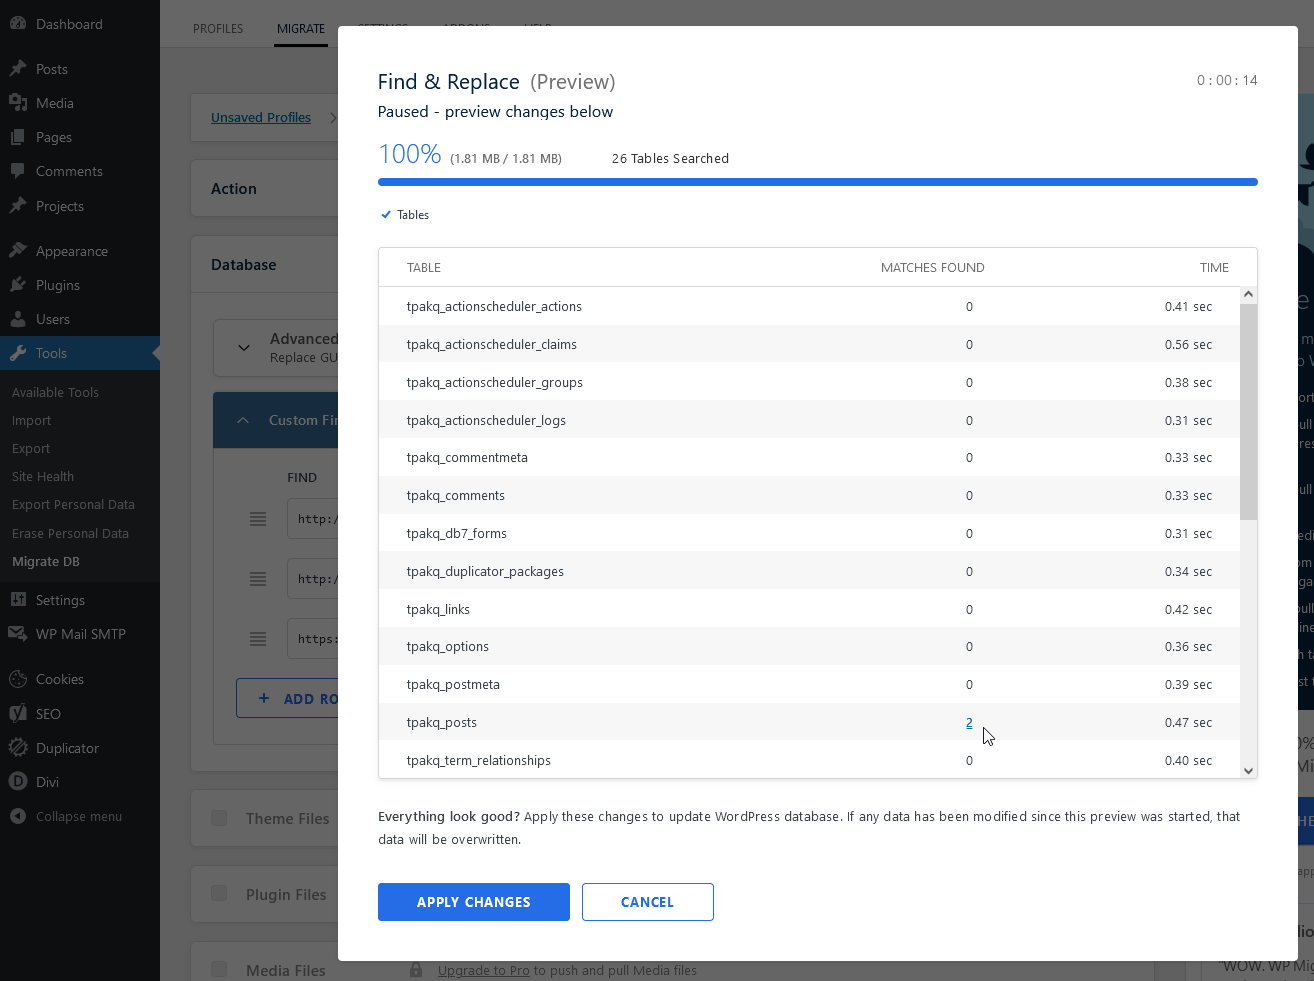Image resolution: width=1314 pixels, height=981 pixels.
Task: Click the Plugins plug icon
Action: (x=18, y=285)
